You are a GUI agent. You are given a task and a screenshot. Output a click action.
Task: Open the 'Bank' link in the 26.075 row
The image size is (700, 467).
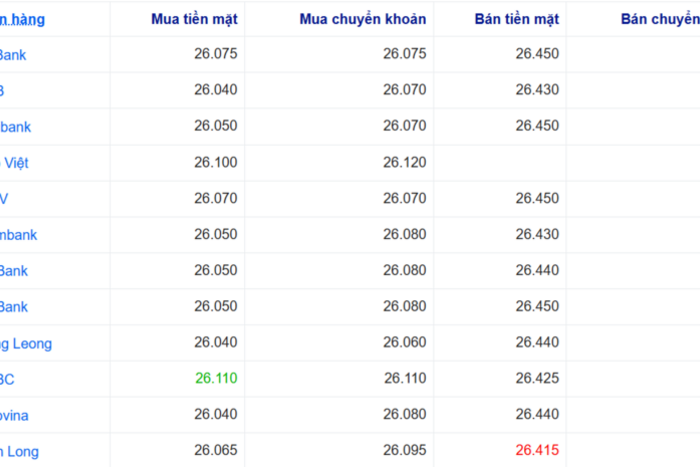13,54
